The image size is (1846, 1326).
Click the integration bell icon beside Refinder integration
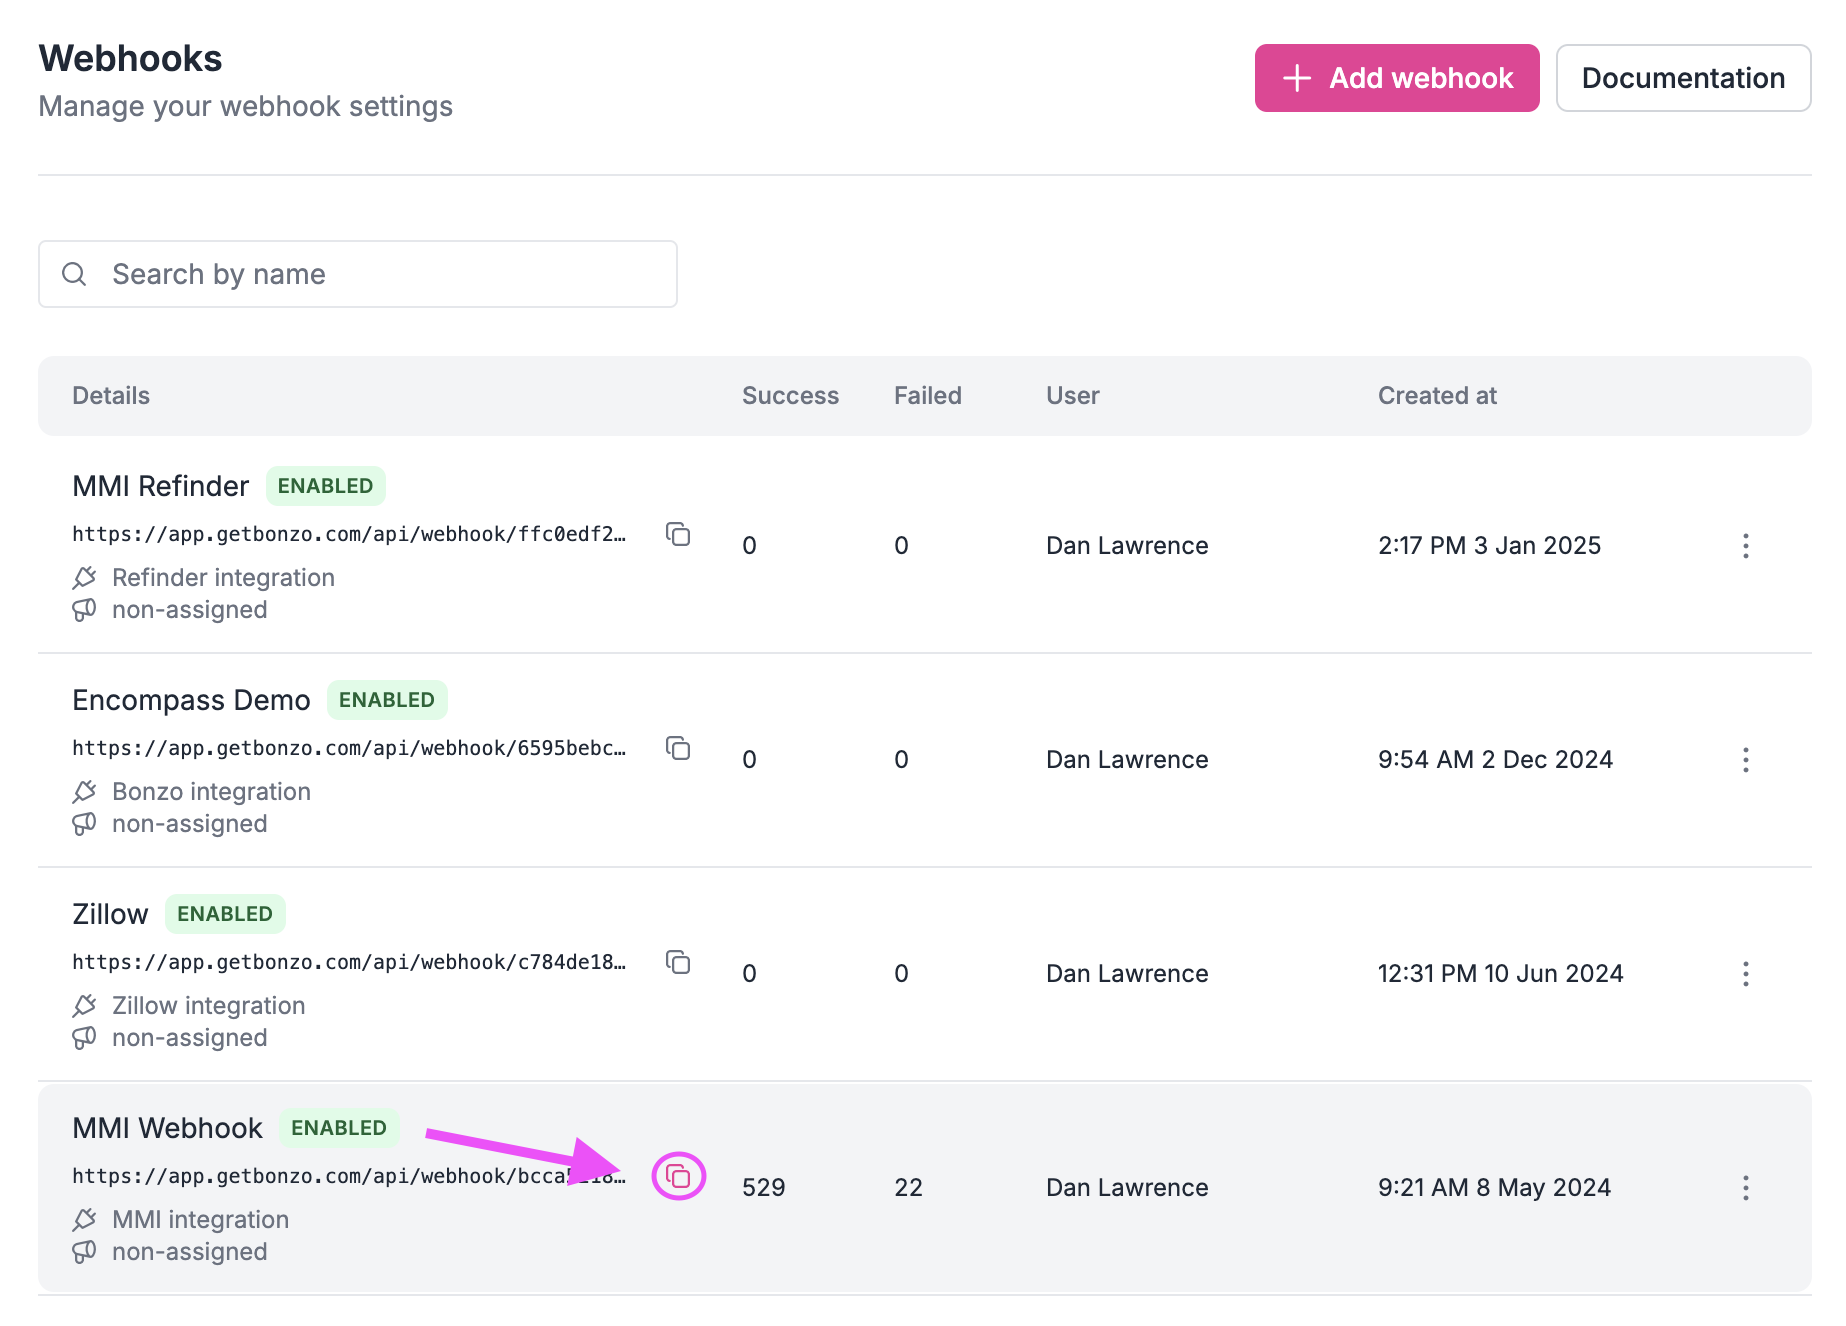[84, 577]
